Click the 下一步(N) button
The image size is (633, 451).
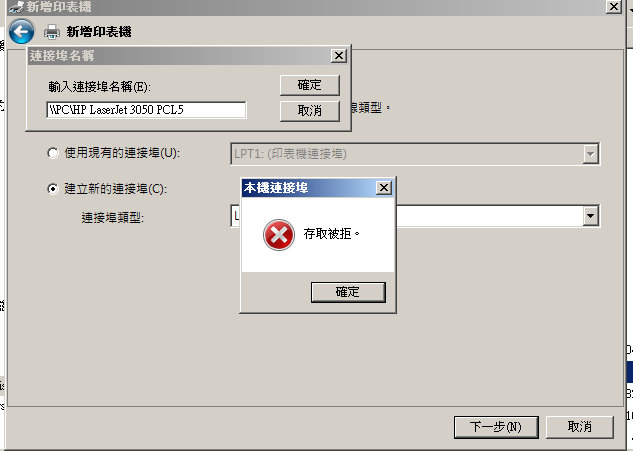pyautogui.click(x=496, y=427)
